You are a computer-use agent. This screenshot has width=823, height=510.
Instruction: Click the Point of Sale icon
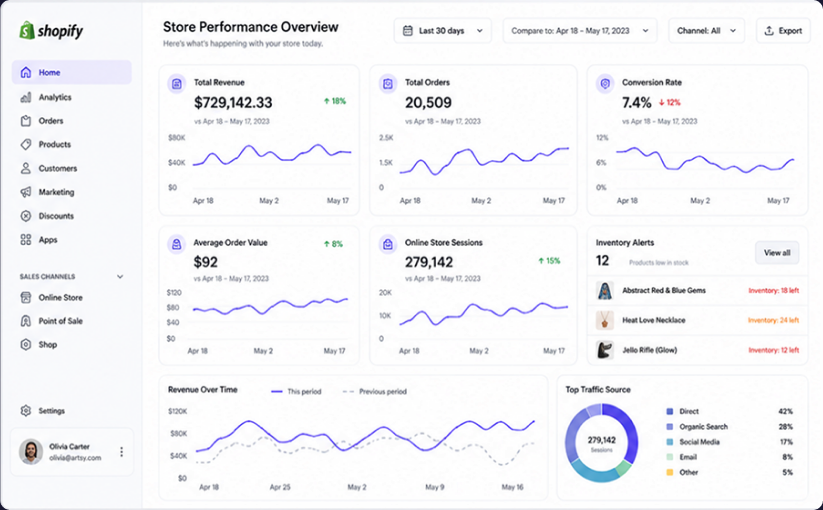[x=26, y=321]
